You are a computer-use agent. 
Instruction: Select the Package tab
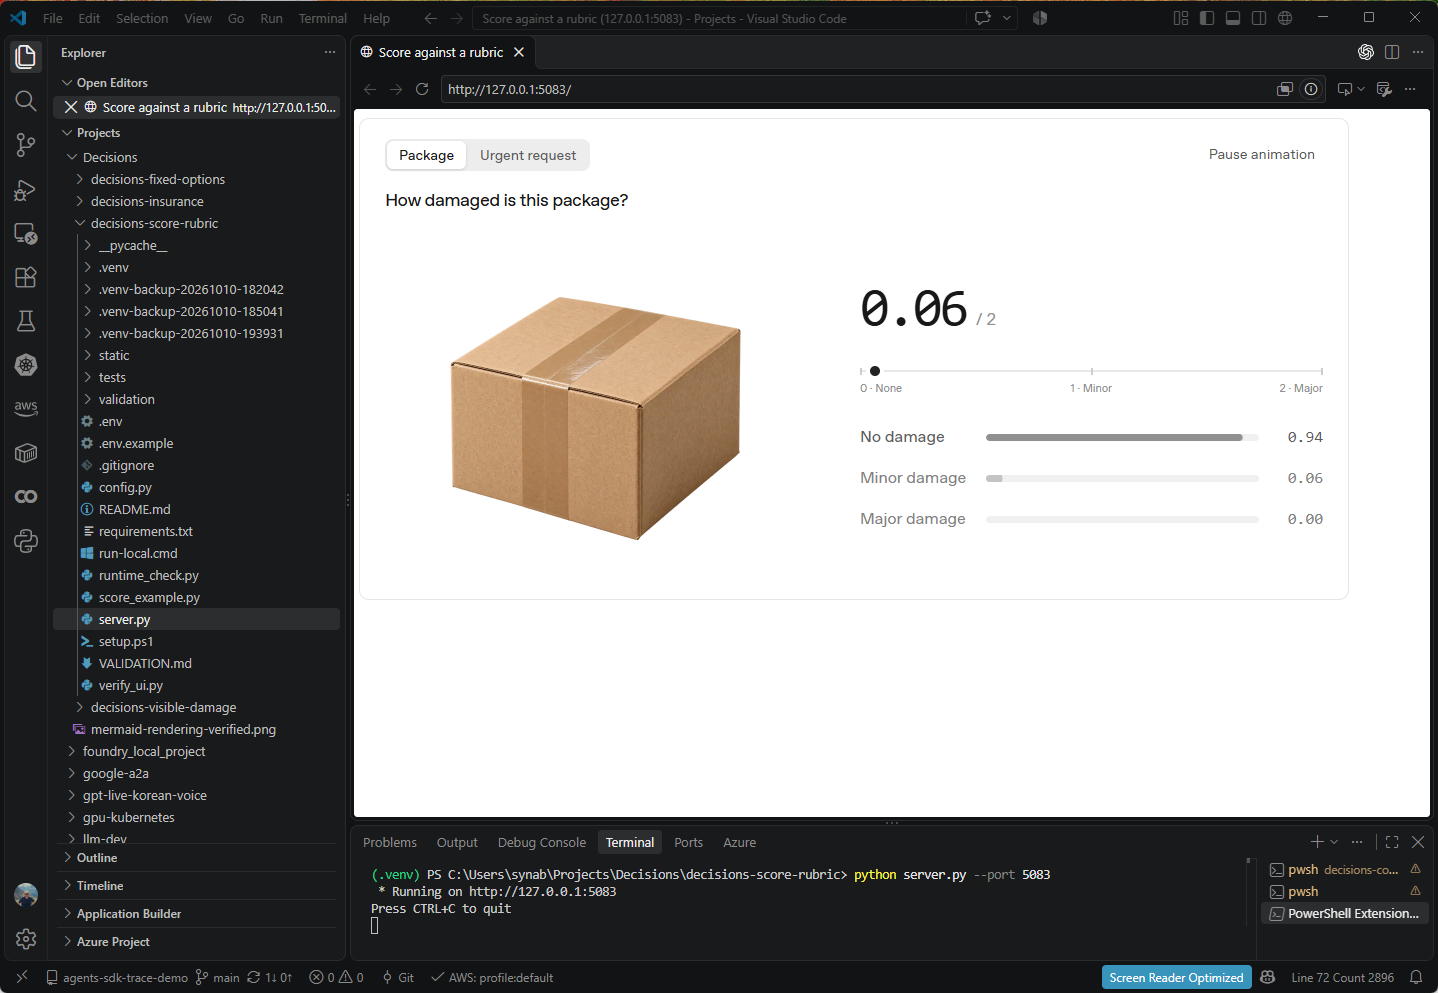[x=426, y=155]
